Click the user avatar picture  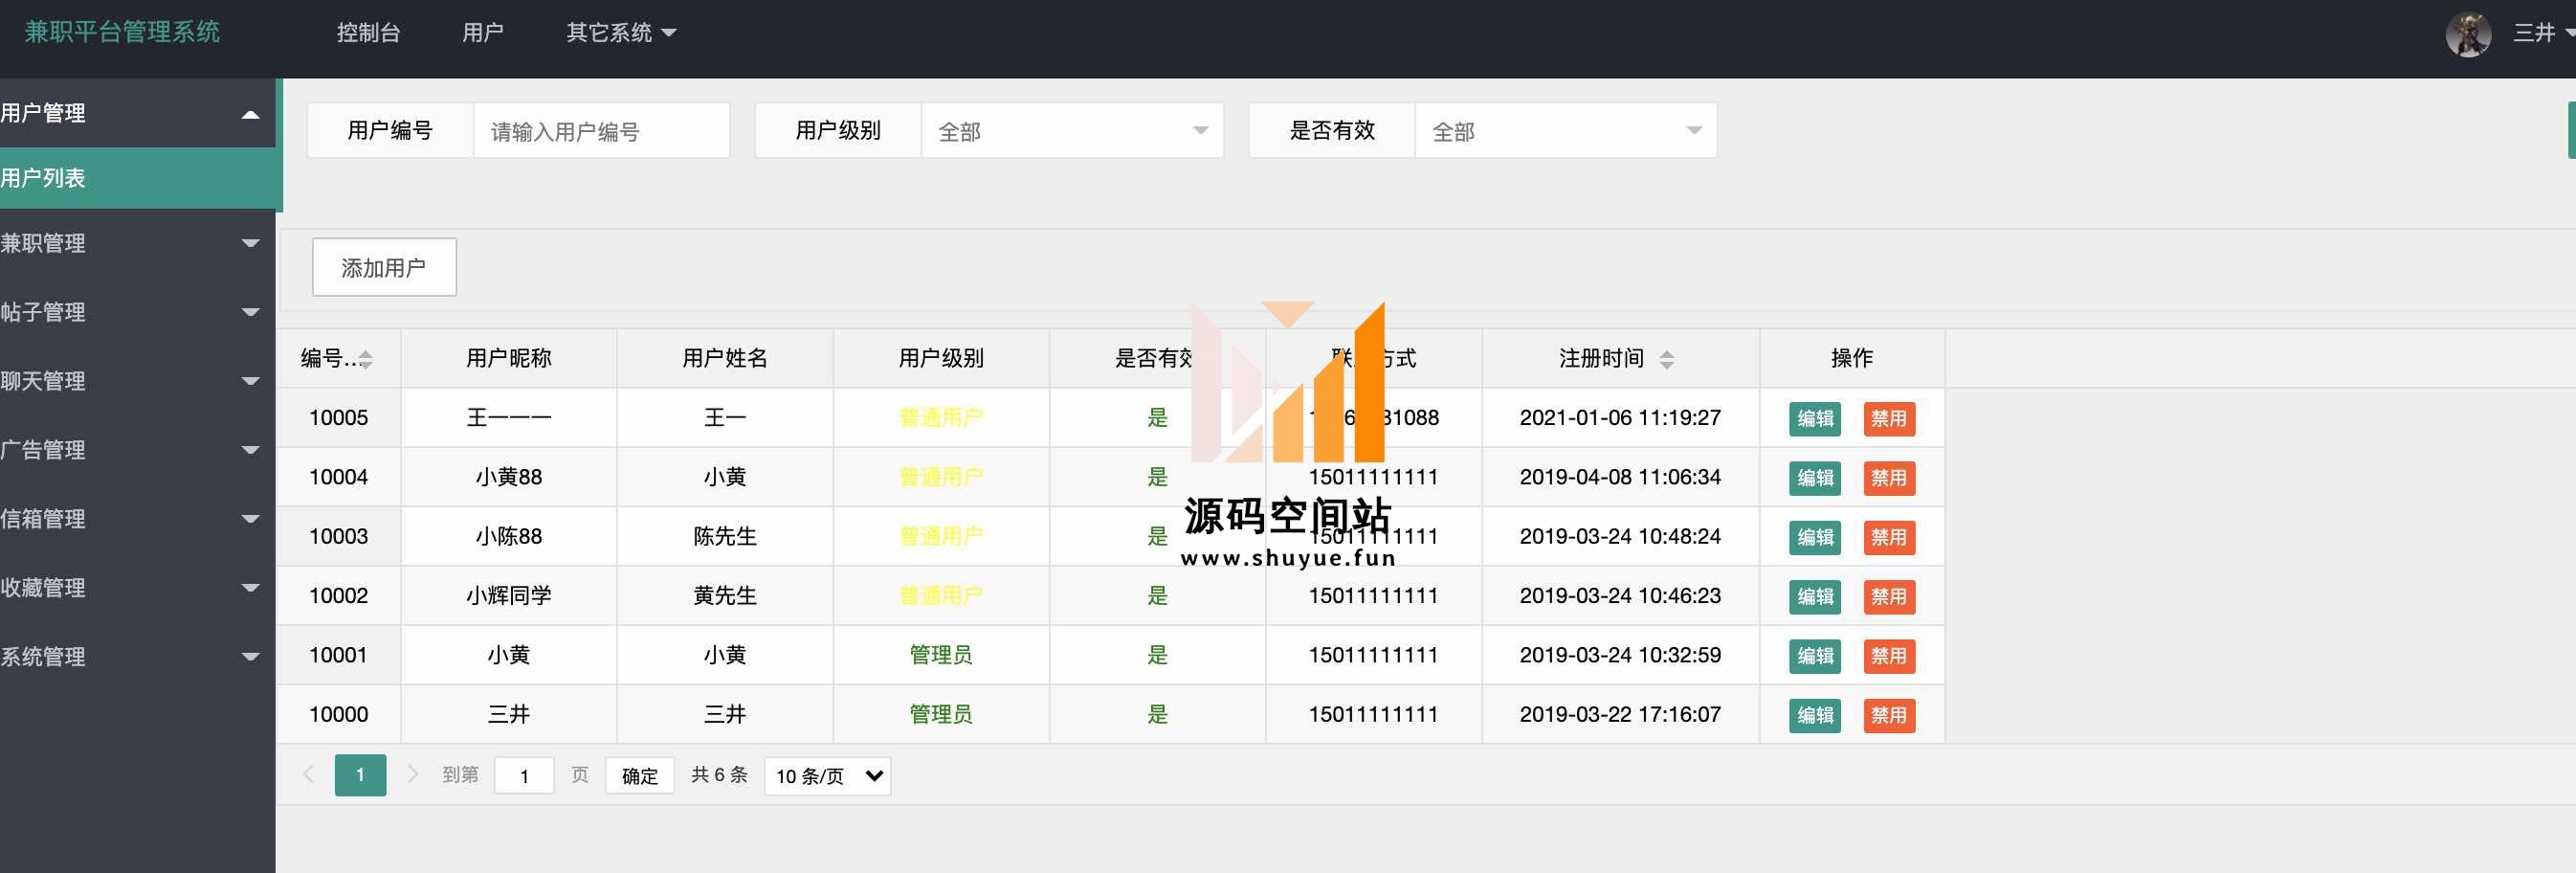(x=2468, y=34)
